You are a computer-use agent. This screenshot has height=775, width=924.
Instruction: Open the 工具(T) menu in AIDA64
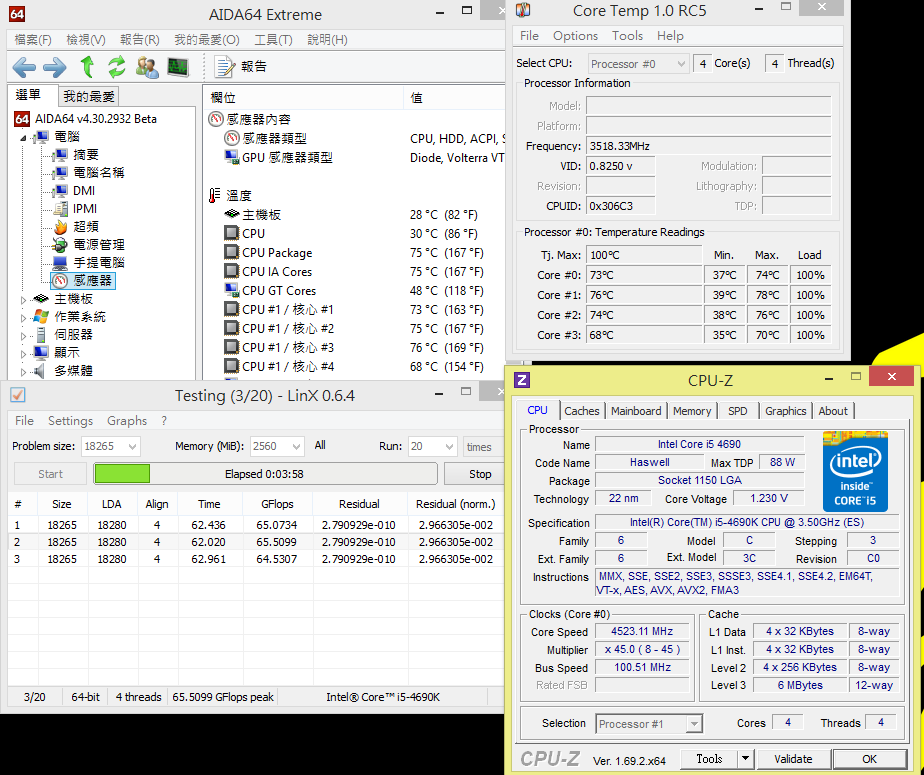(273, 40)
